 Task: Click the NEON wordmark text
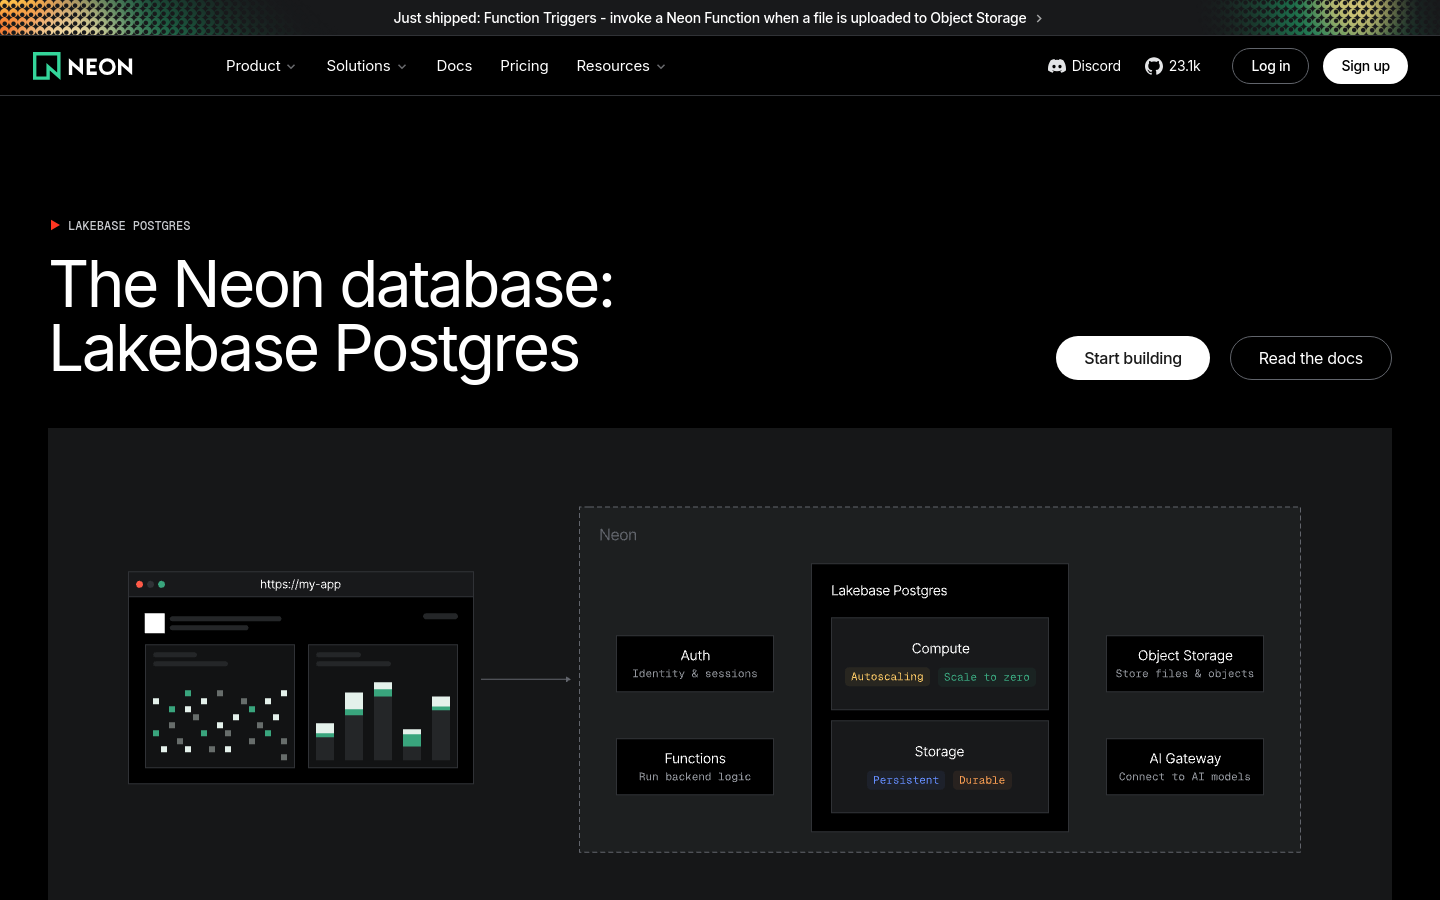[100, 67]
